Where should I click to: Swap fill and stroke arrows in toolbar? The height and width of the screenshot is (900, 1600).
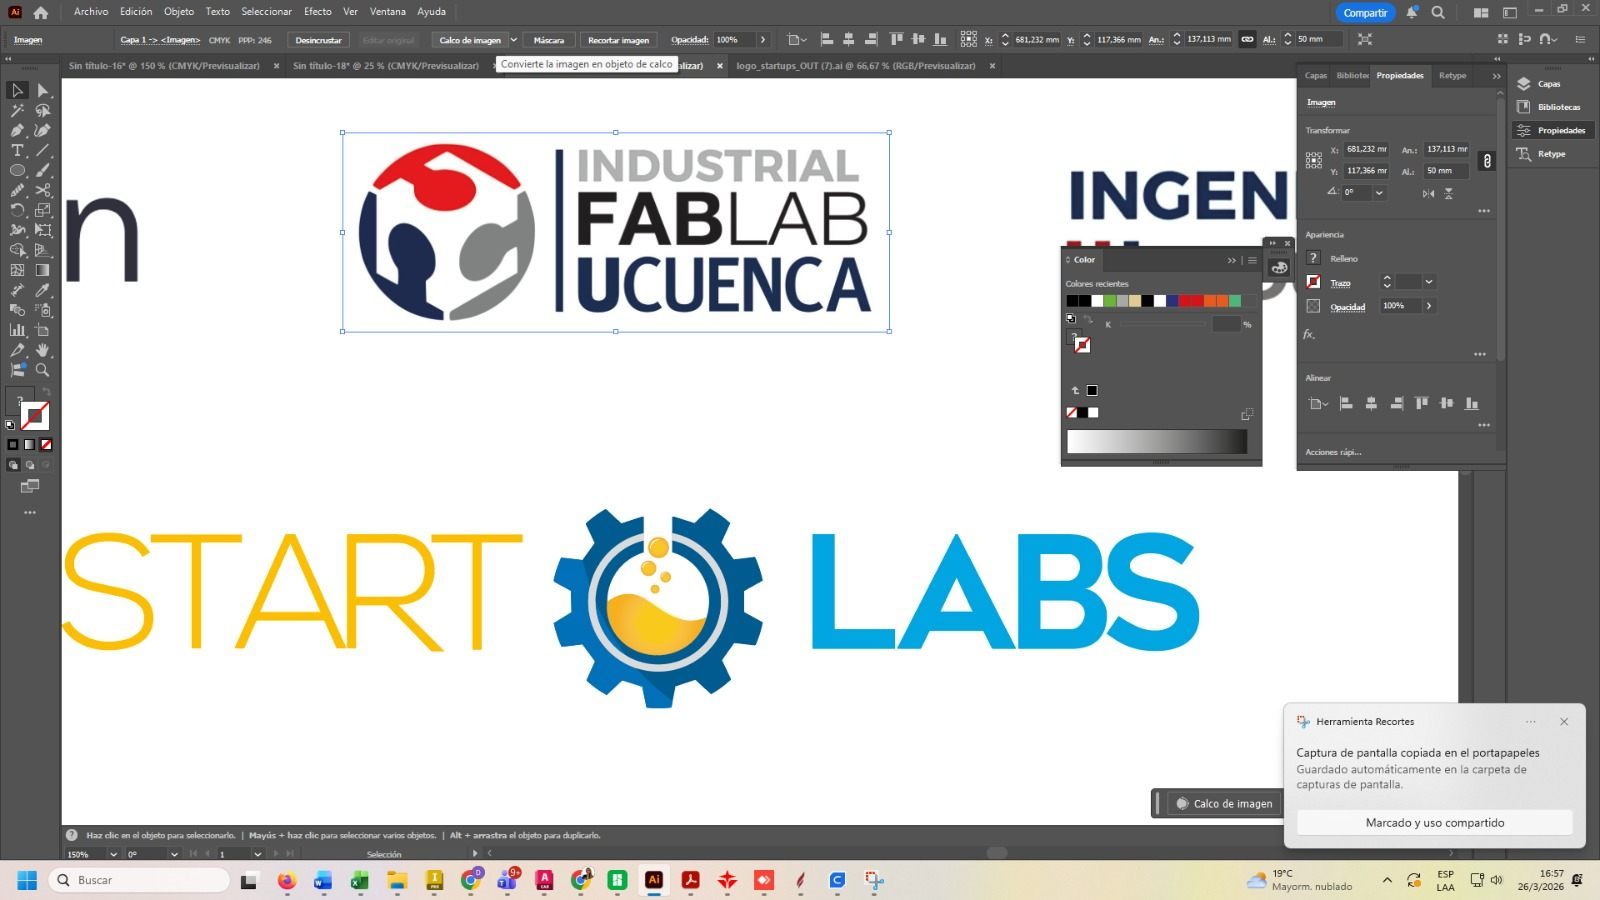pos(46,391)
